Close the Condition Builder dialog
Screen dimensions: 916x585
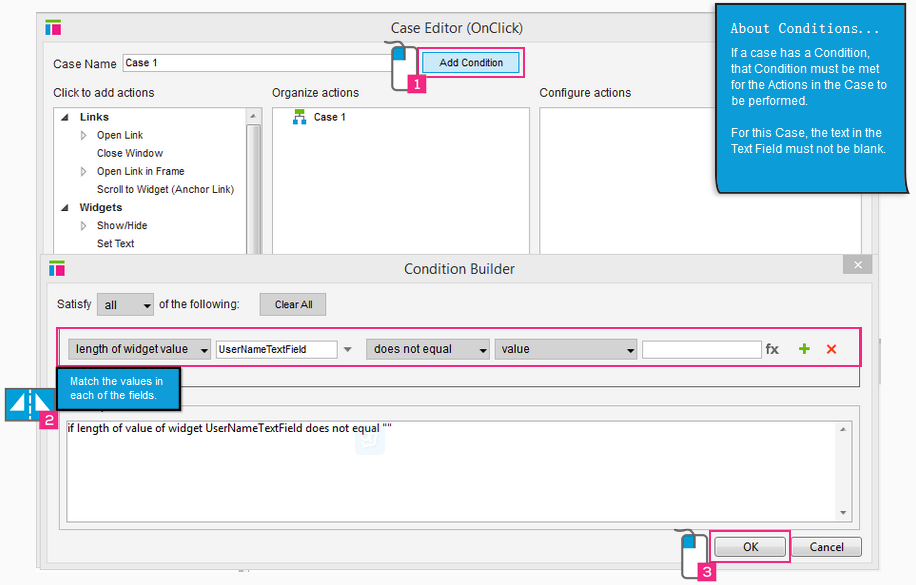856,264
